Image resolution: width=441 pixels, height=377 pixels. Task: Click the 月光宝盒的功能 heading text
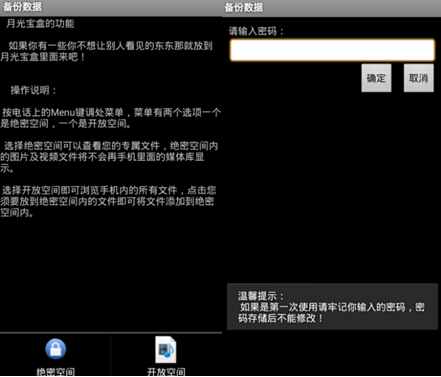coord(40,24)
